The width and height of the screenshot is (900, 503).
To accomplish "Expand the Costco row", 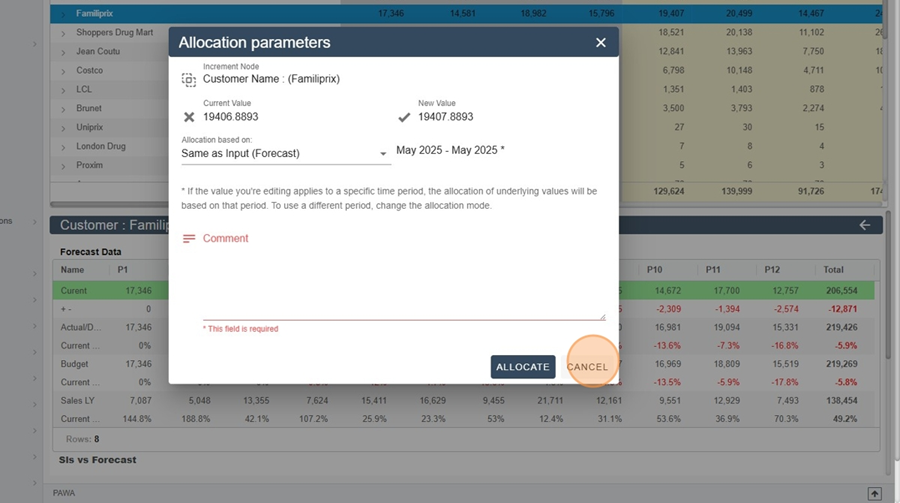I will tap(63, 71).
